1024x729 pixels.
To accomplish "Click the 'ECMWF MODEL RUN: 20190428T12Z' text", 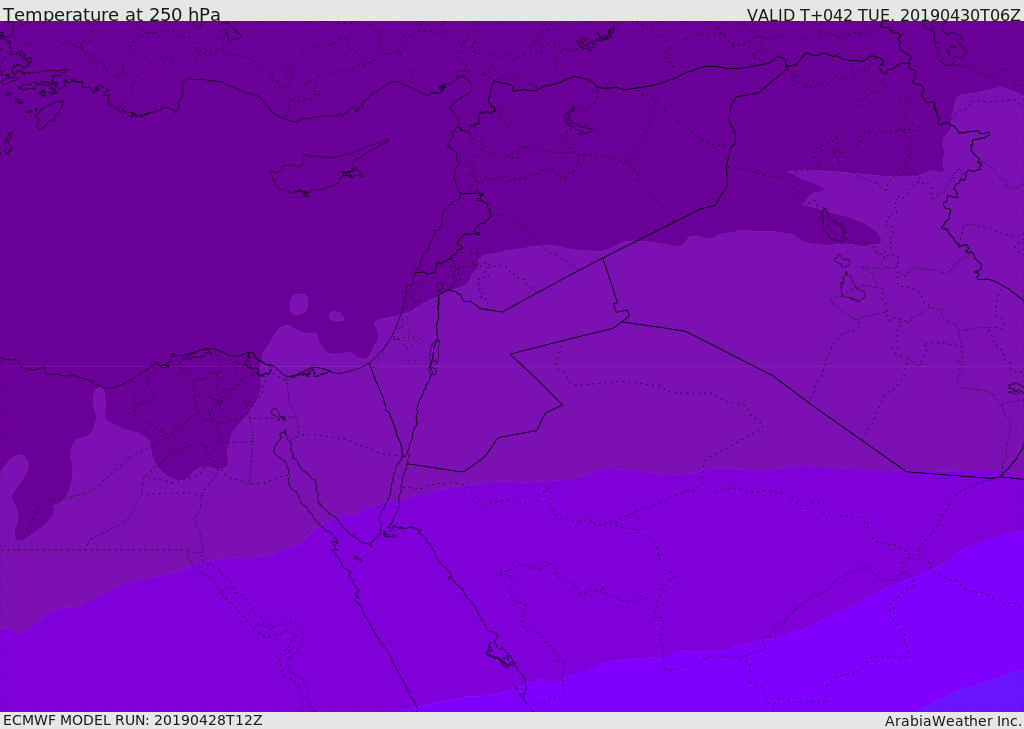I will coord(133,720).
